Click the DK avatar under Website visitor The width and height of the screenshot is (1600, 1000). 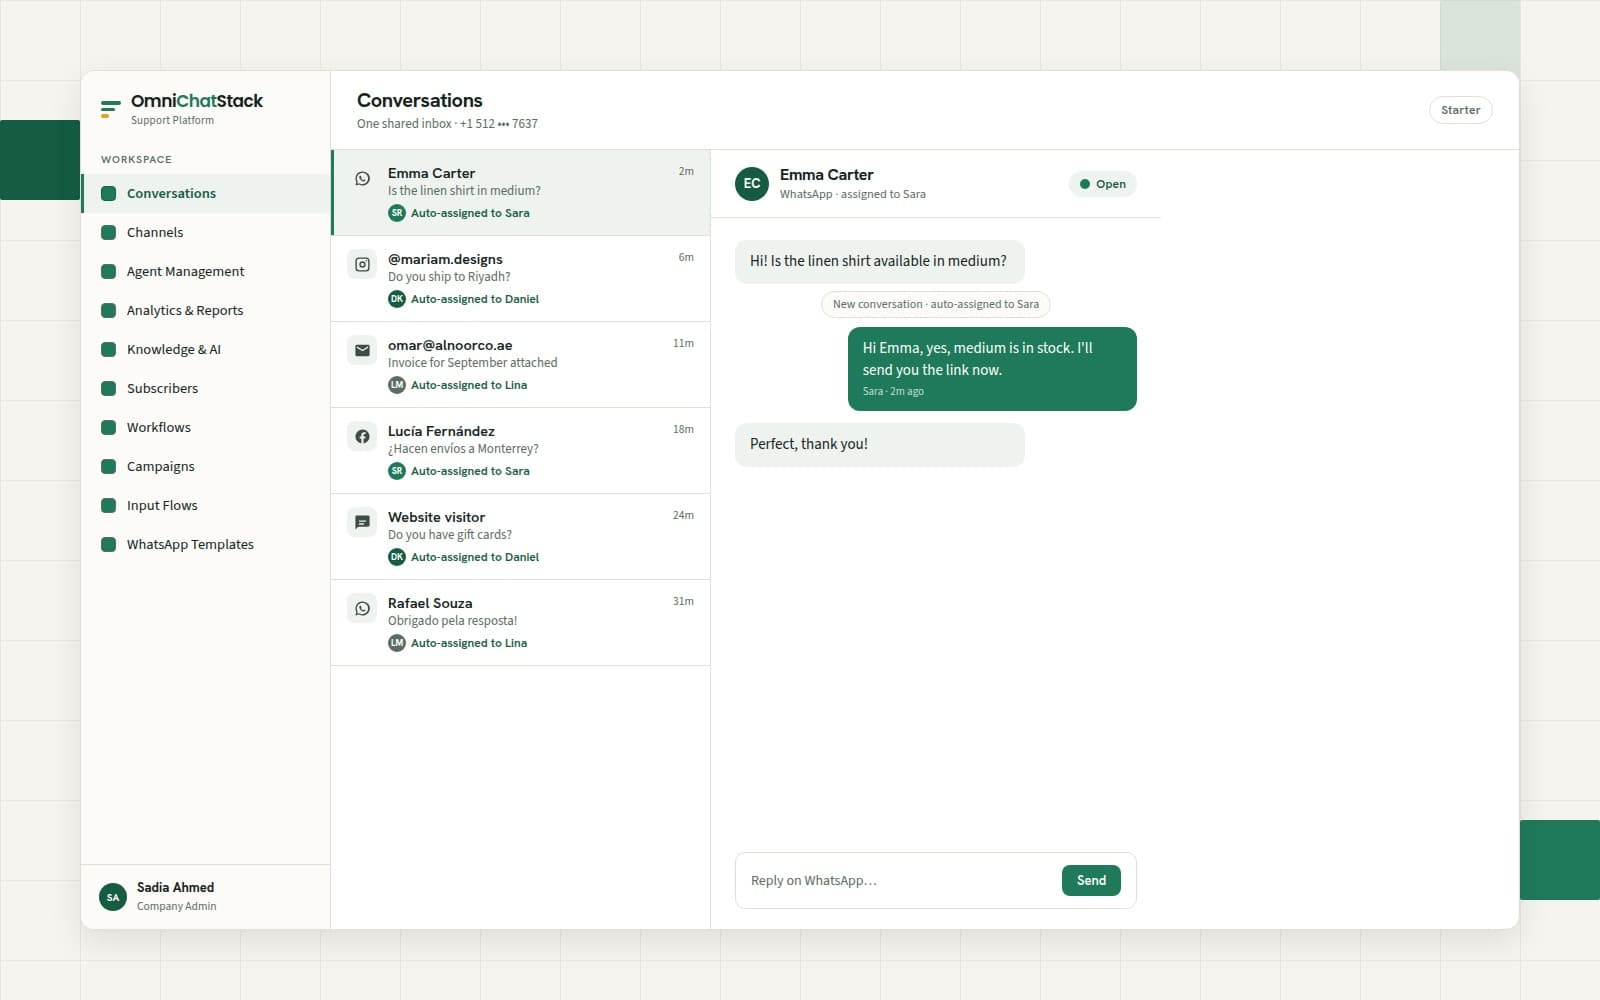coord(397,557)
